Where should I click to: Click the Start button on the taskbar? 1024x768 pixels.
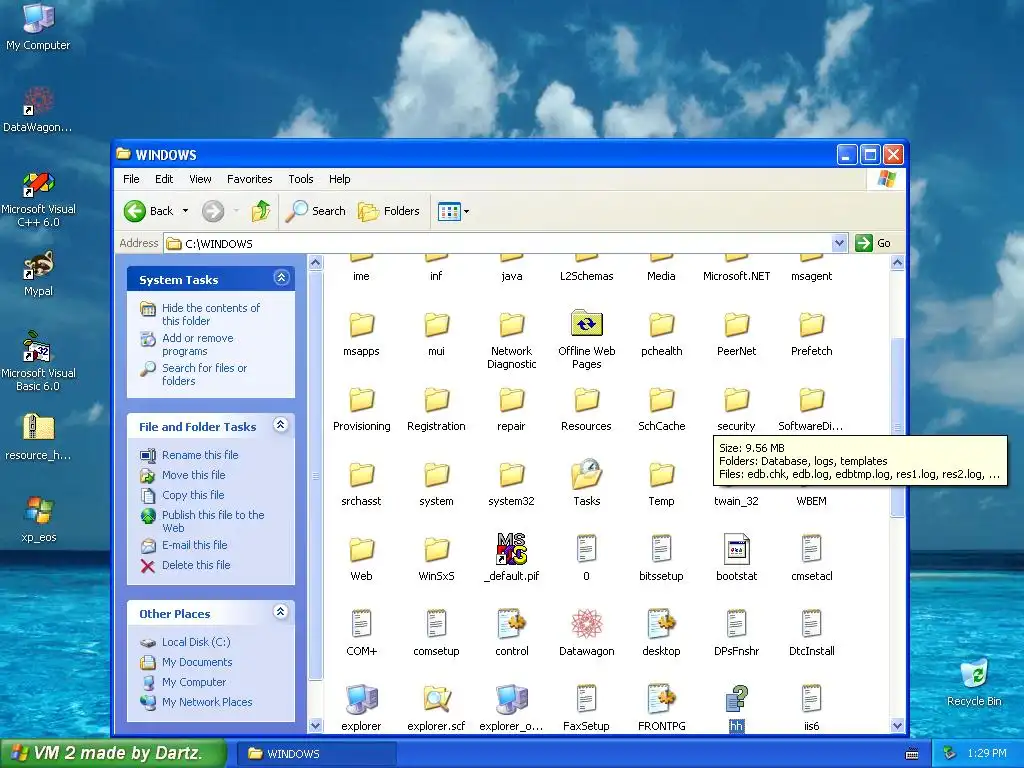[x=113, y=753]
